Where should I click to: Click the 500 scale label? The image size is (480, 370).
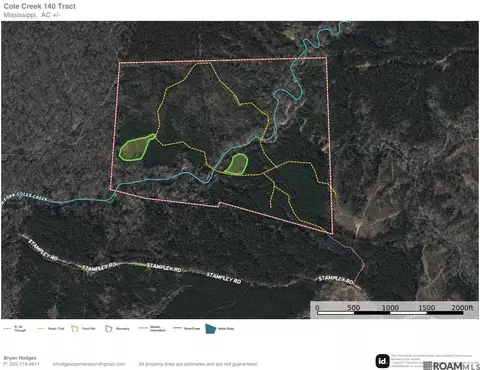[x=353, y=307]
